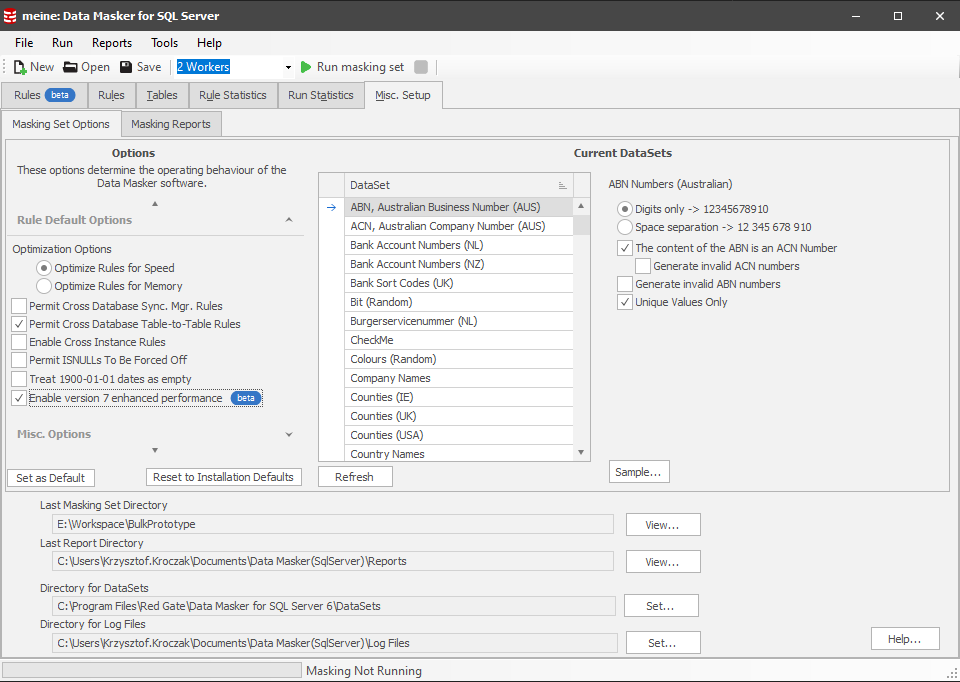Click the up triangle above Rule Default Options
This screenshot has width=960, height=682.
coord(155,204)
